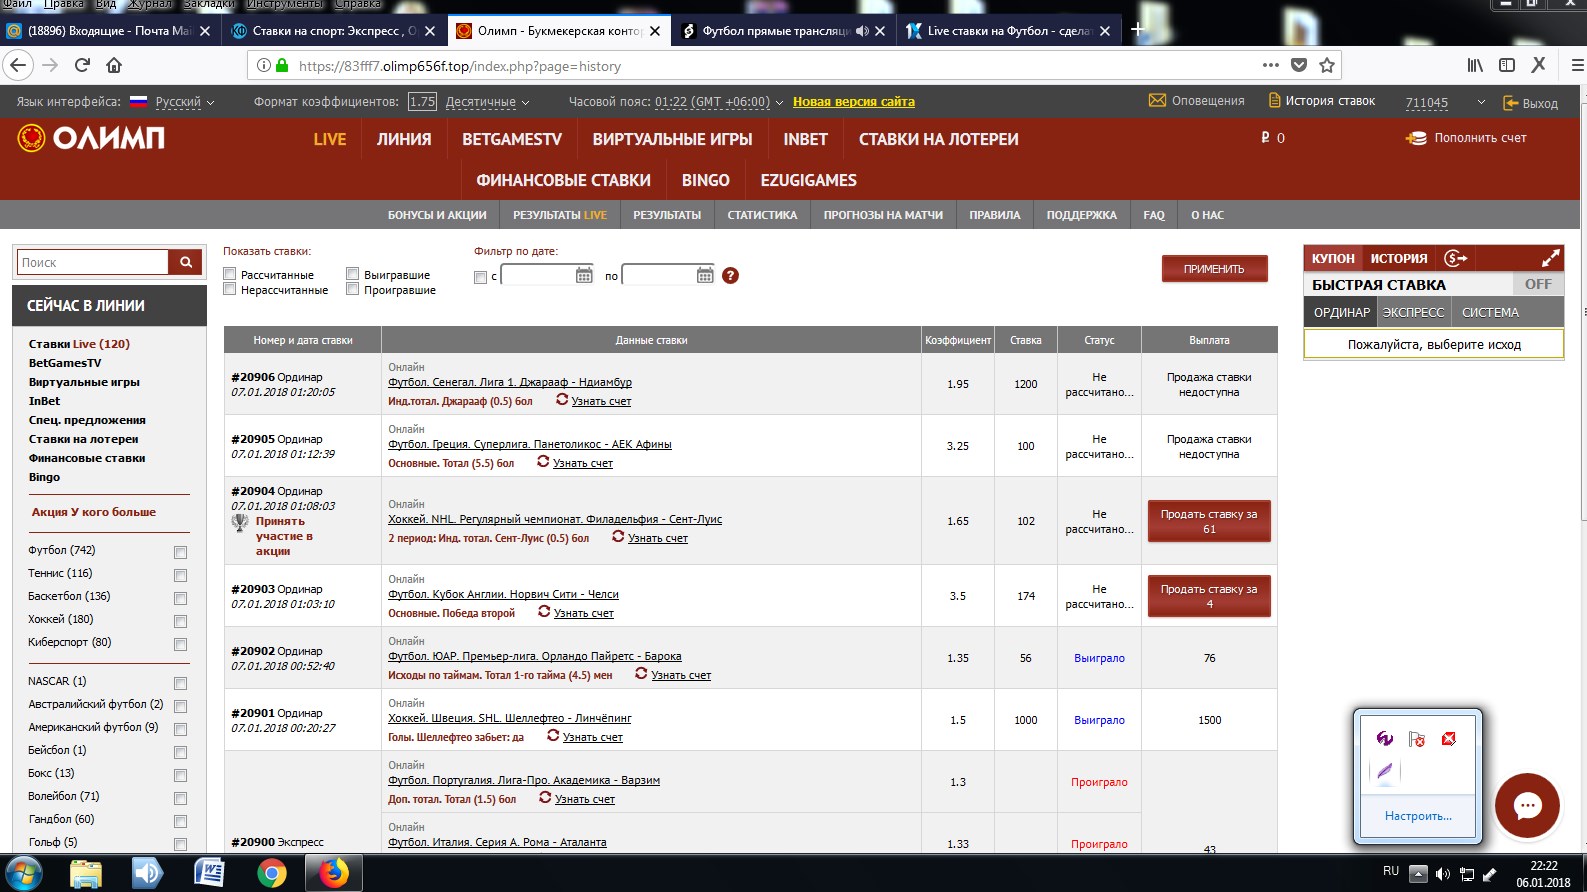Open Ставки Live (120) in sidebar
Screen dimensions: 1587x892
pos(79,344)
